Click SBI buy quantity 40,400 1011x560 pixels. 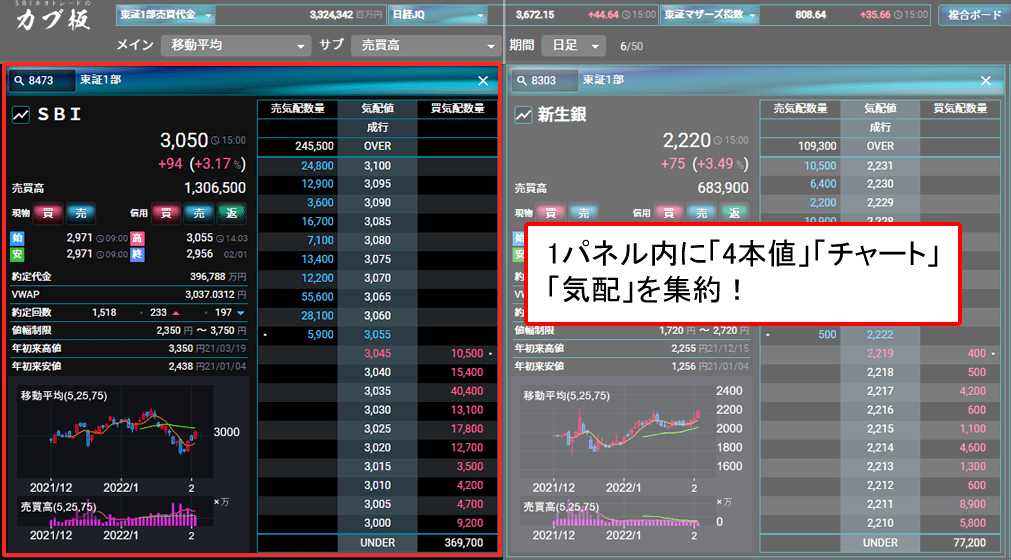467,391
